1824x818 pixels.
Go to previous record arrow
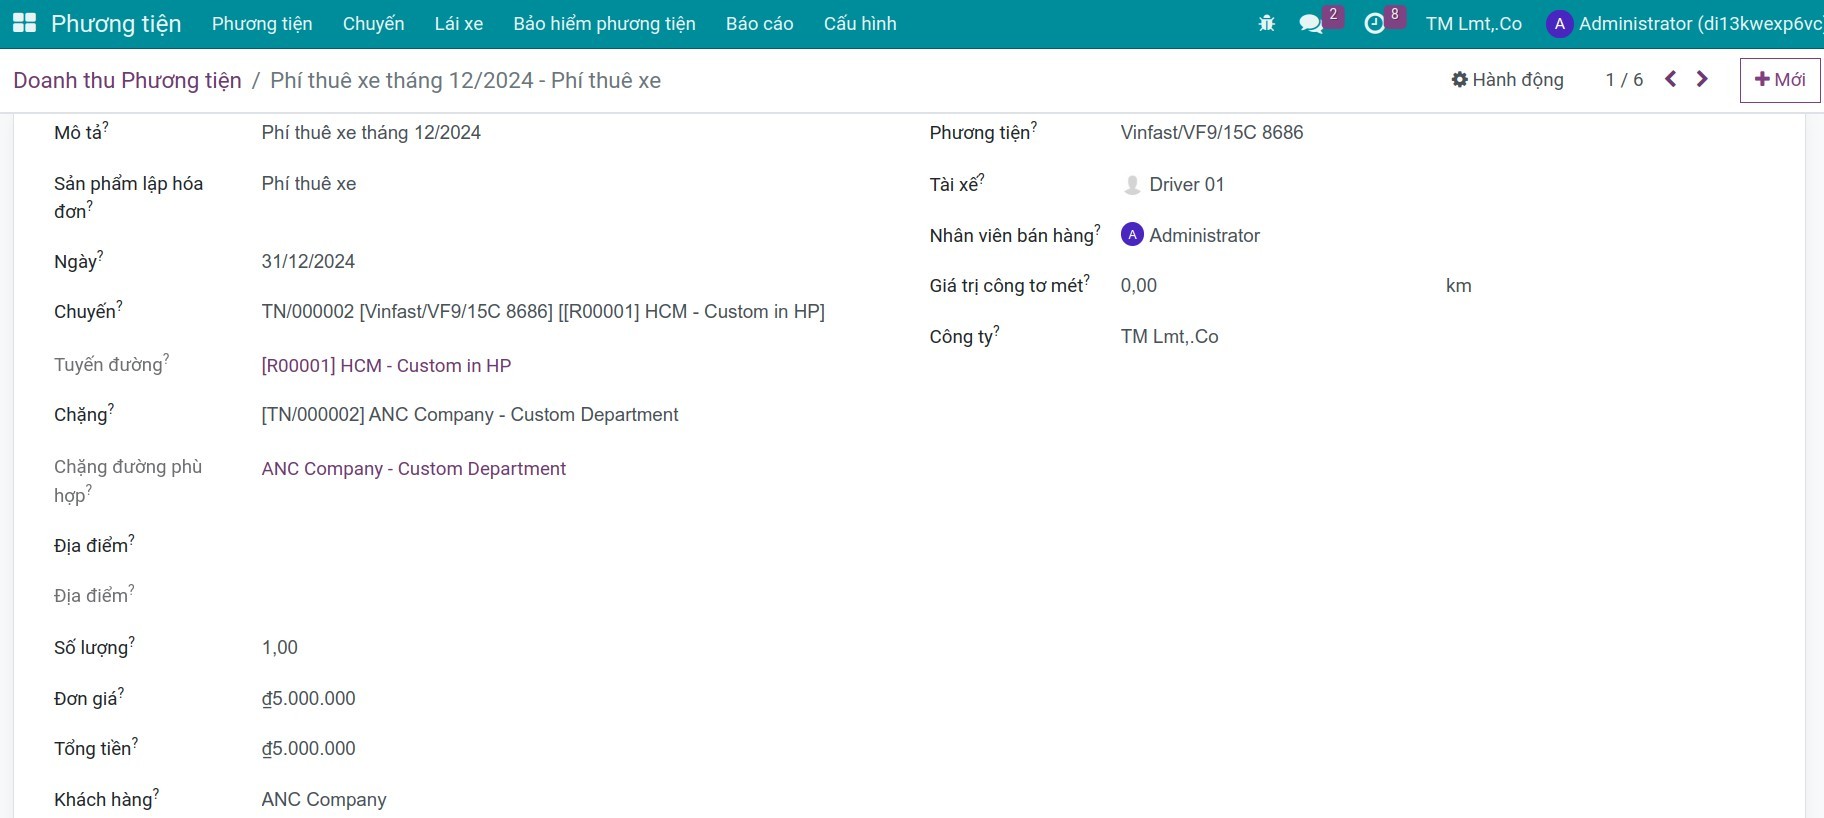tap(1670, 79)
